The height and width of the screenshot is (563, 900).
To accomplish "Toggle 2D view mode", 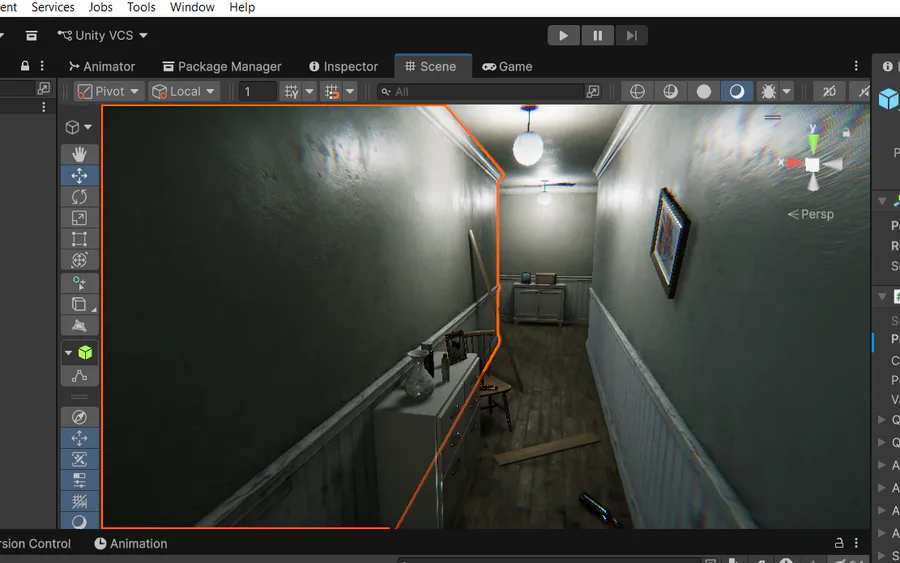I will point(829,91).
